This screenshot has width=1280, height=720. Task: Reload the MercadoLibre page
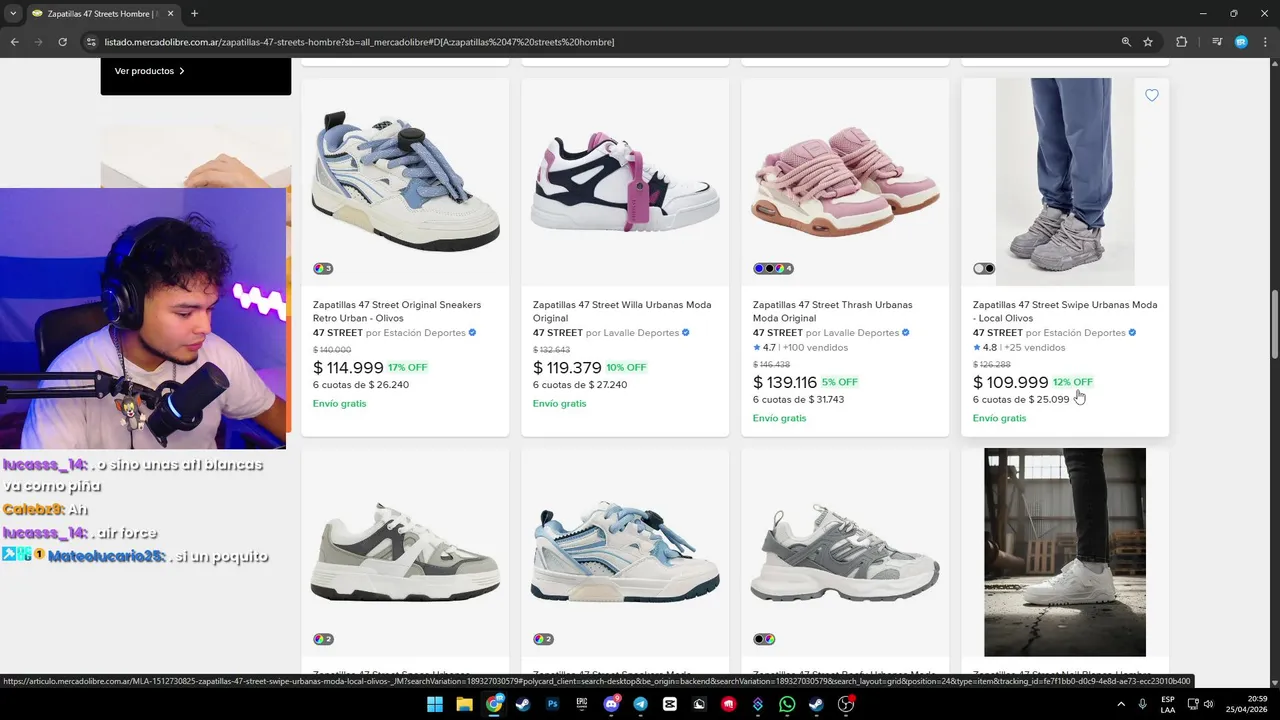(x=62, y=42)
